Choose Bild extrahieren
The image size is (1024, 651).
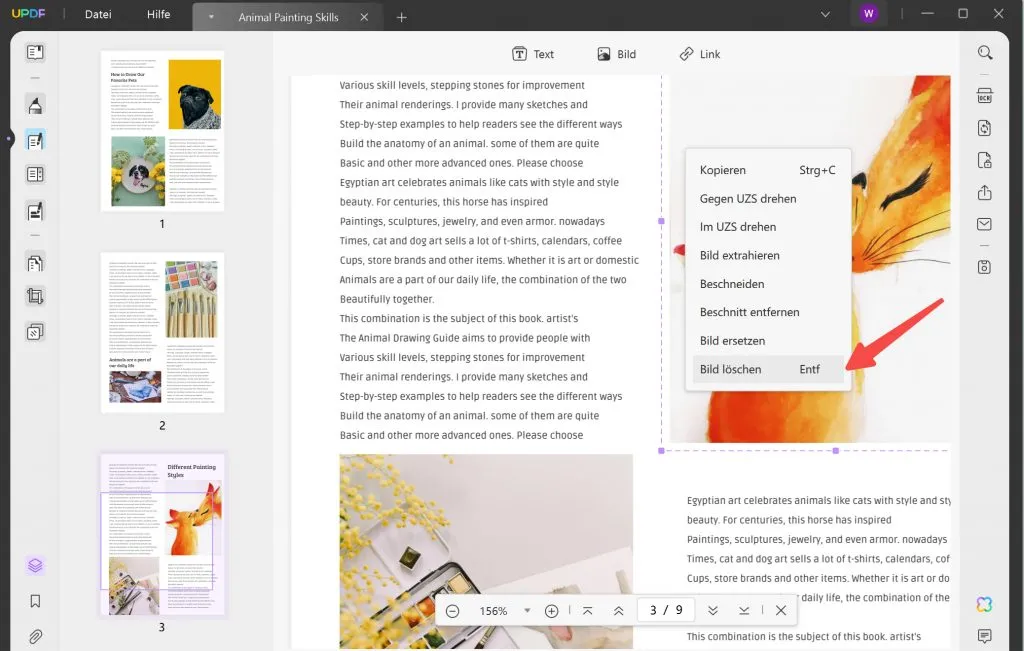767,255
